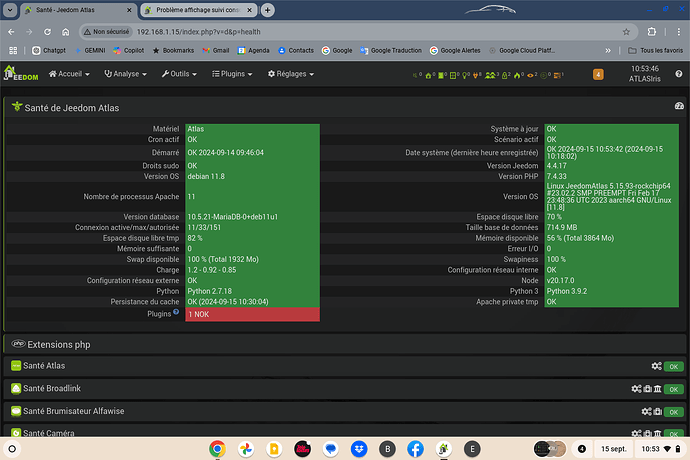Click the window summary icon in header
690x460 pixels.
pyautogui.click(x=453, y=75)
